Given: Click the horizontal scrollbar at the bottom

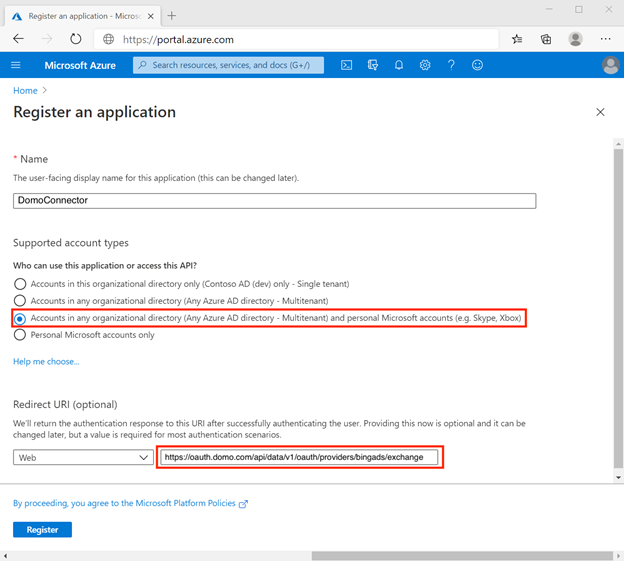Looking at the screenshot, I should click(x=462, y=555).
